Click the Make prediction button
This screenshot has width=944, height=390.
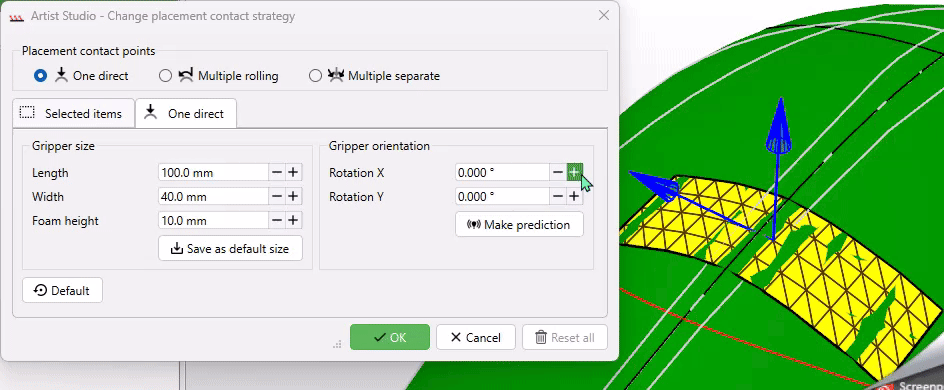coord(520,224)
